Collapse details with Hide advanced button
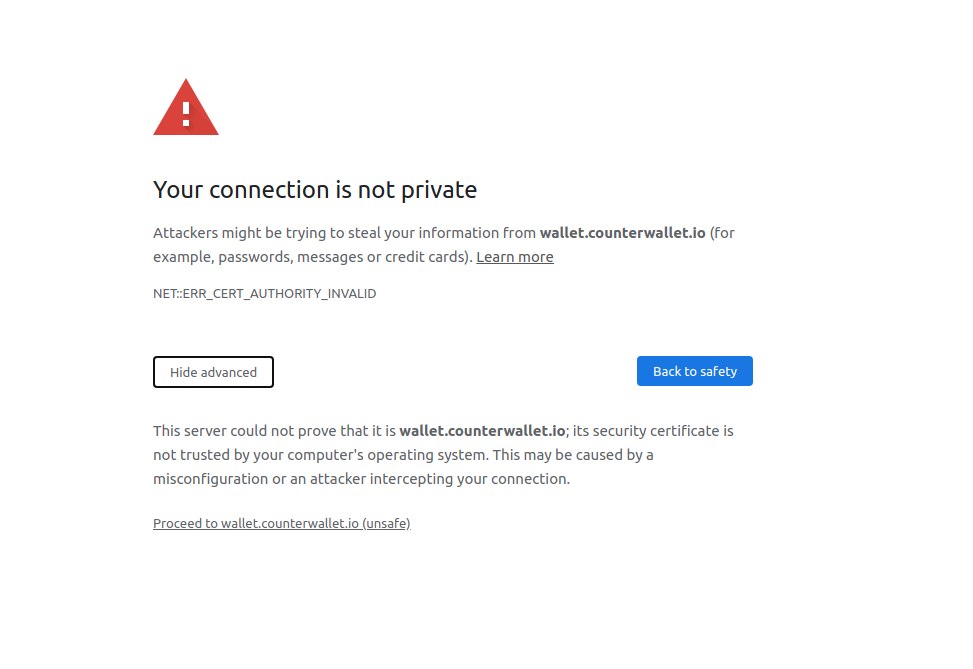Screen dimensions: 973x669 coord(213,372)
